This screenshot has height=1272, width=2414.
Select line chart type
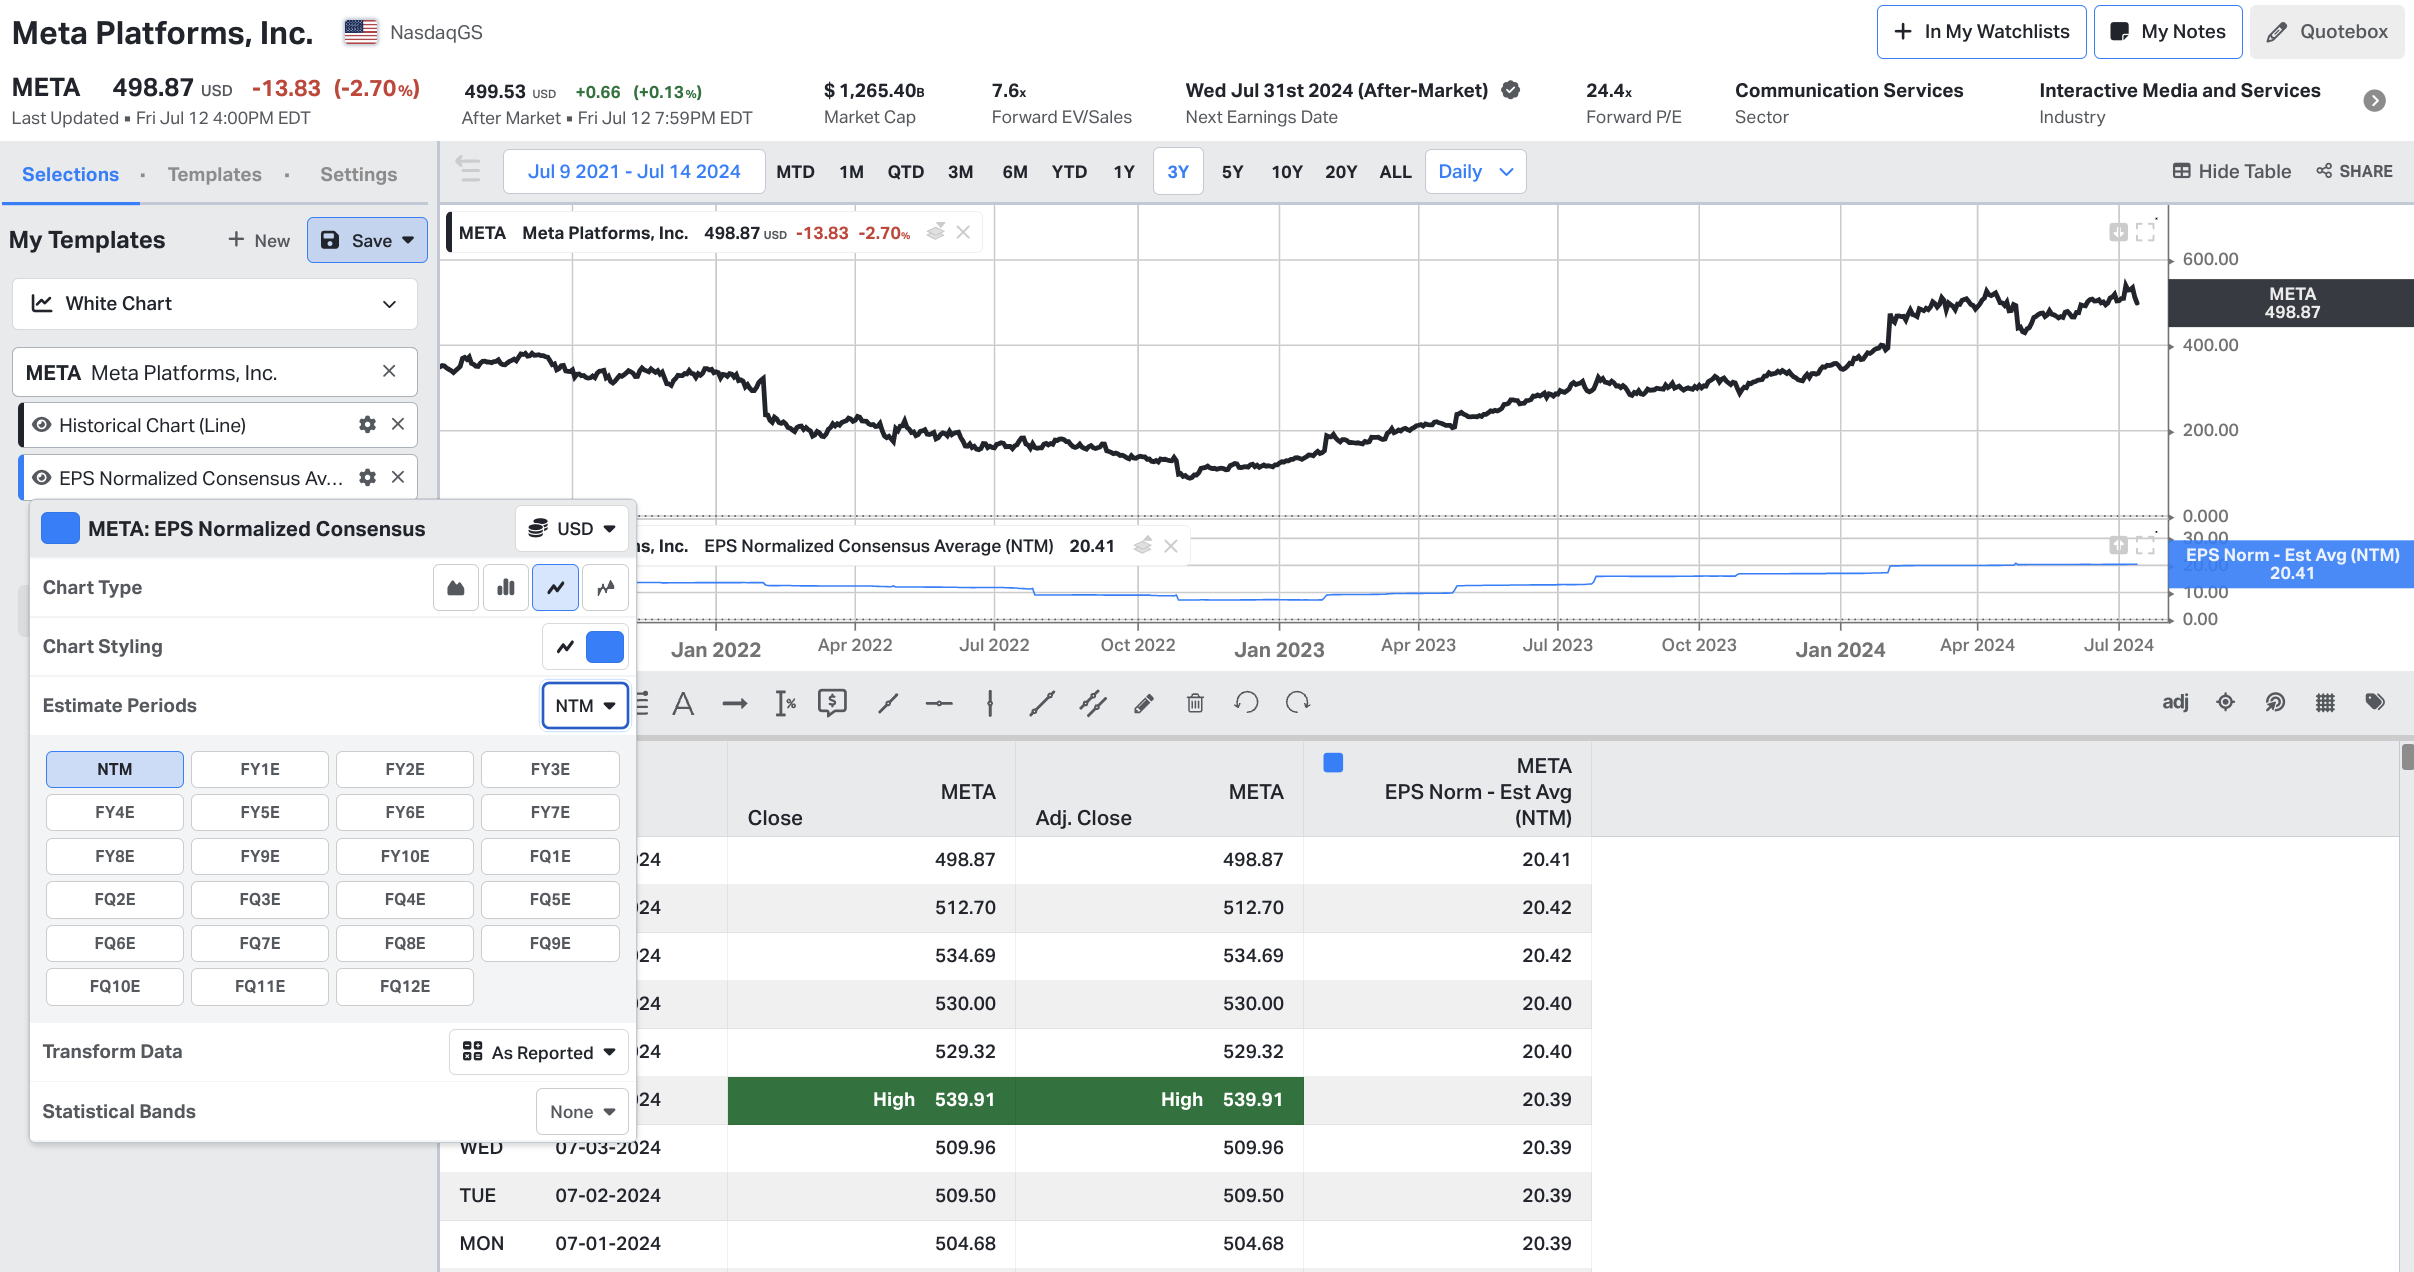coord(556,588)
